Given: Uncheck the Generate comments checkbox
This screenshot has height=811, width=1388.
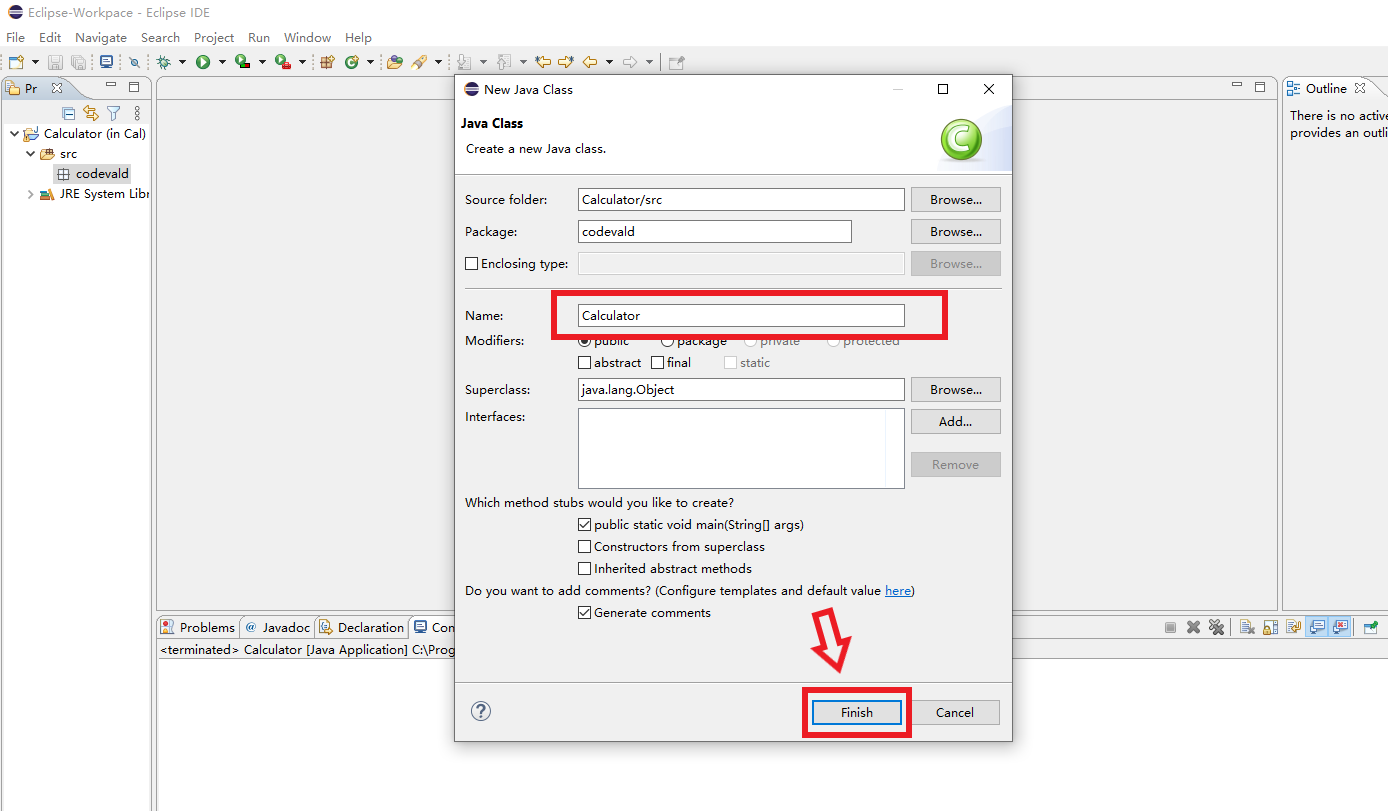Looking at the screenshot, I should pos(585,613).
